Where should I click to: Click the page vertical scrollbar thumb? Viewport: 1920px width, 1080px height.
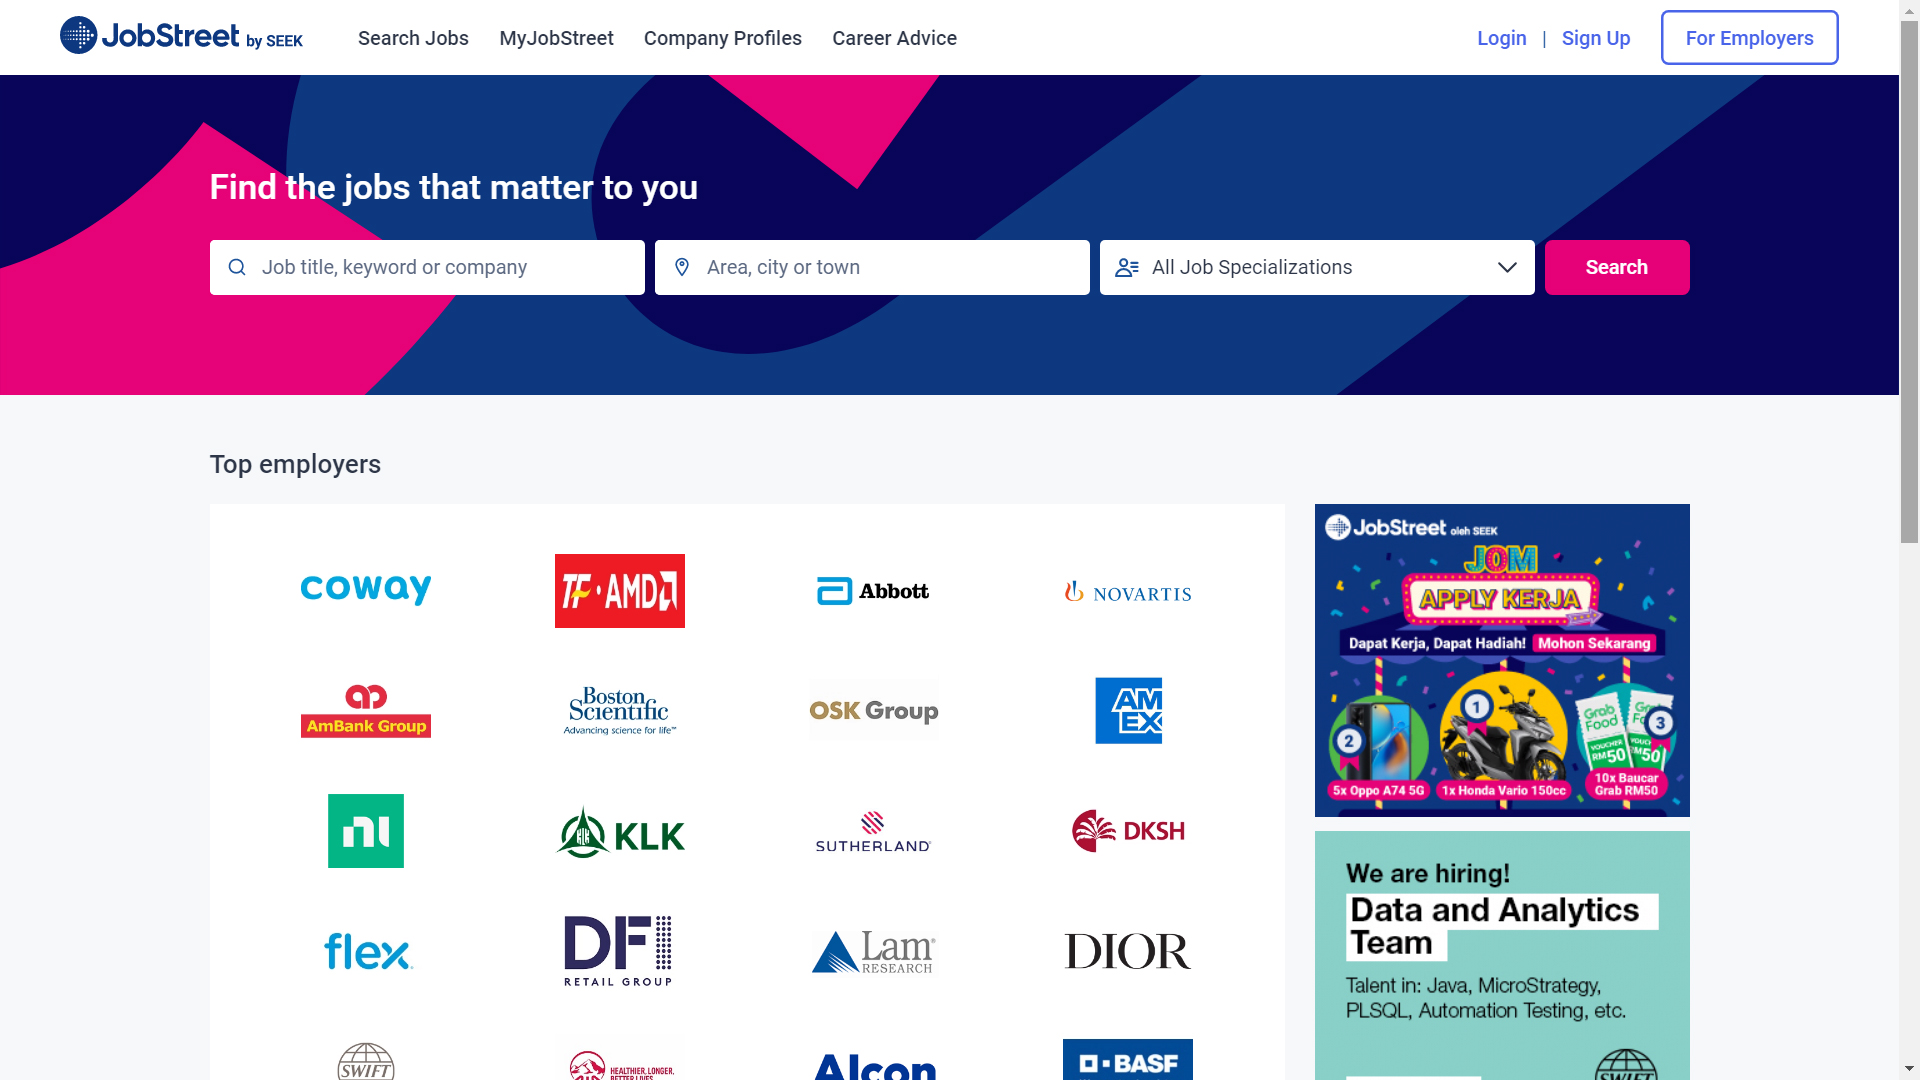point(1910,282)
